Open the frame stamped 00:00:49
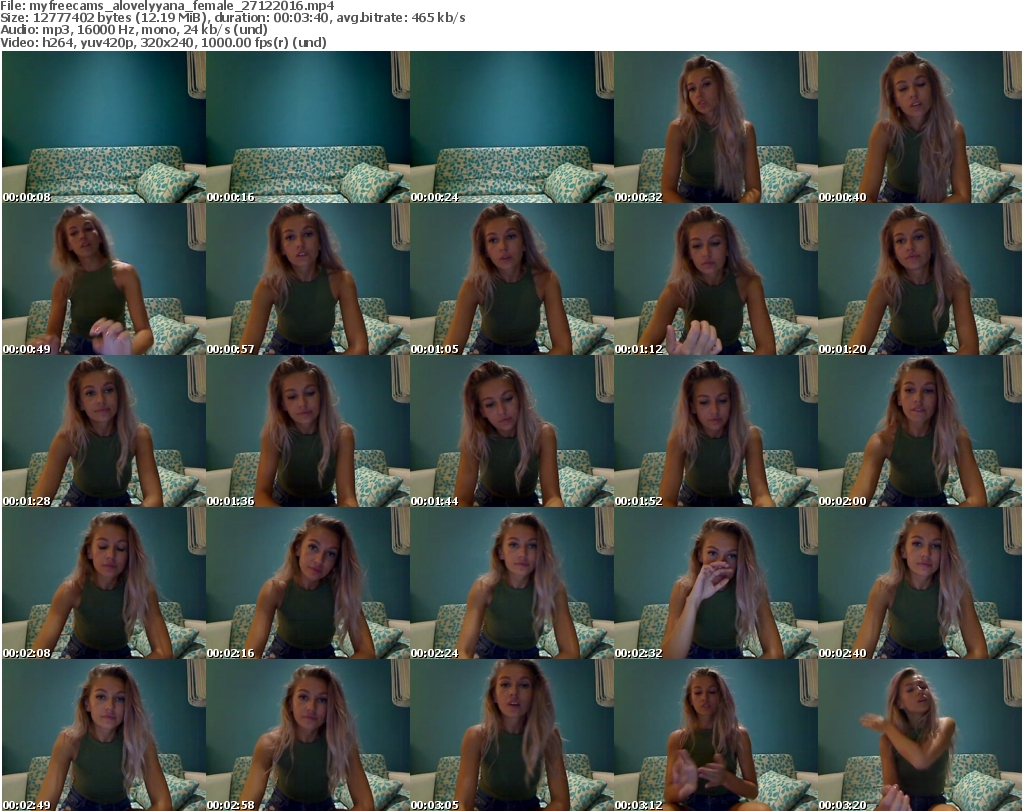This screenshot has height=811, width=1024. coord(104,279)
